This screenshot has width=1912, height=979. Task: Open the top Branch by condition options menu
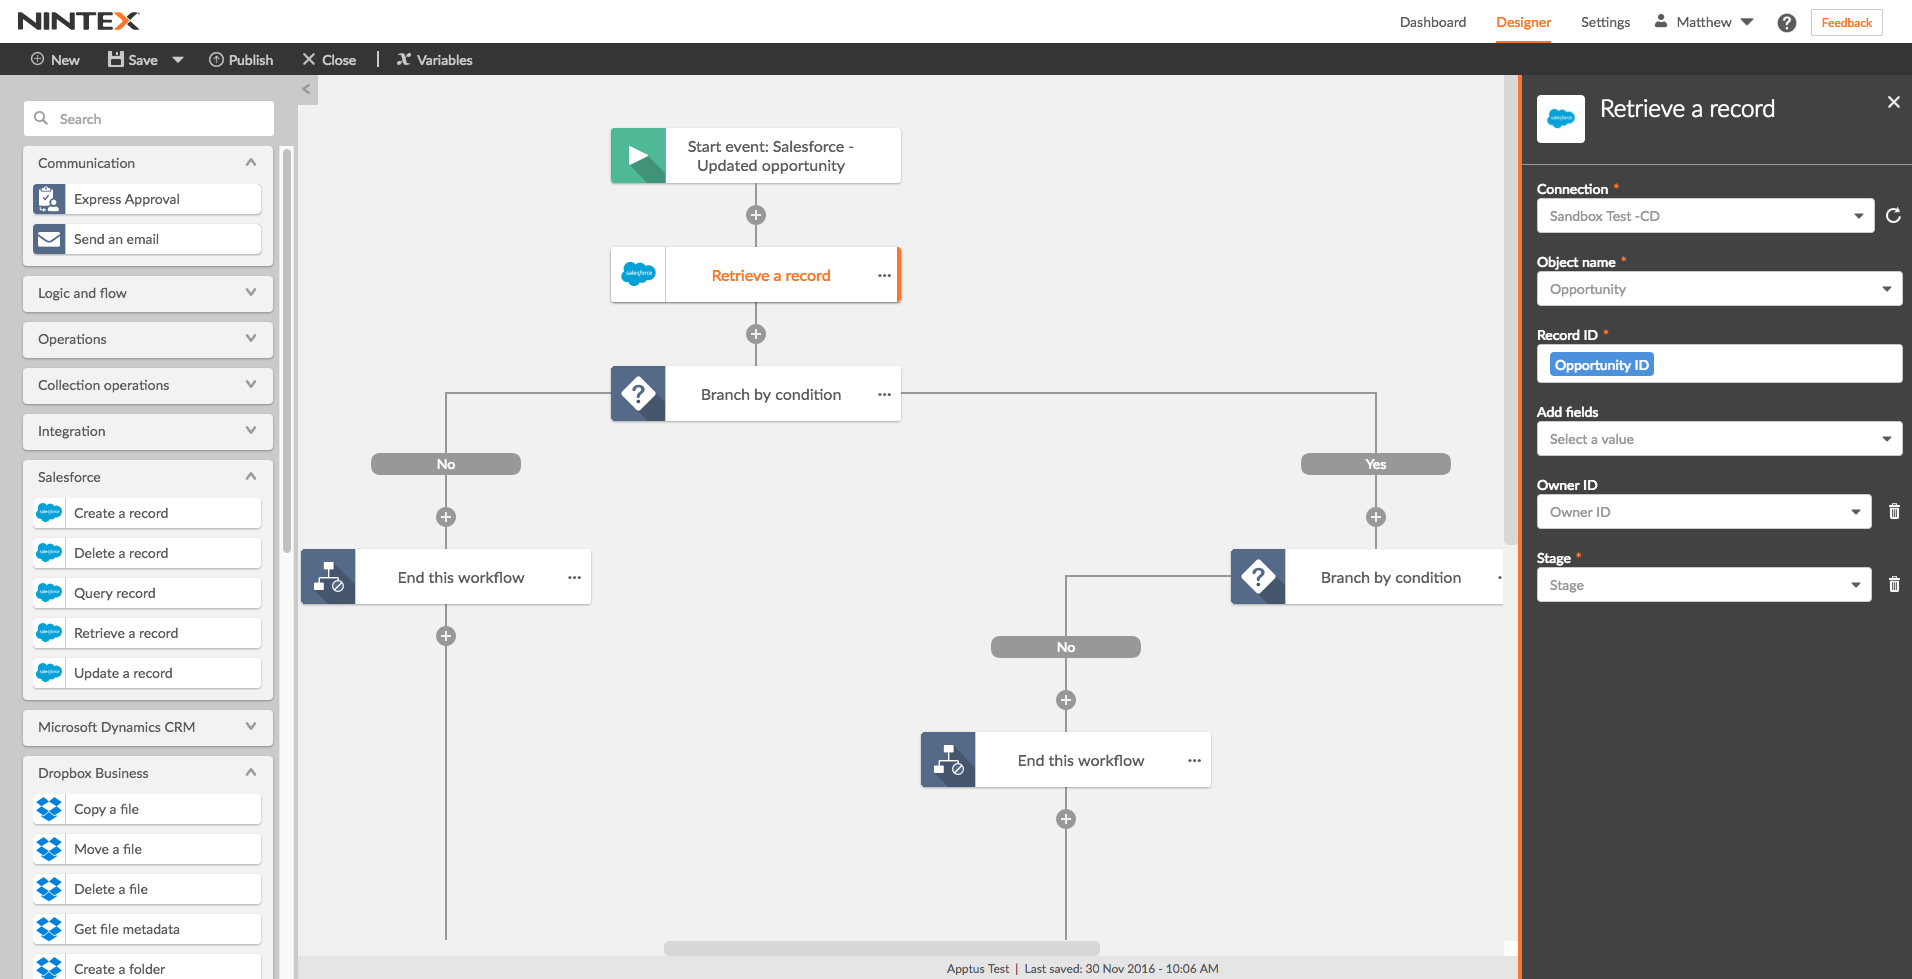coord(884,395)
